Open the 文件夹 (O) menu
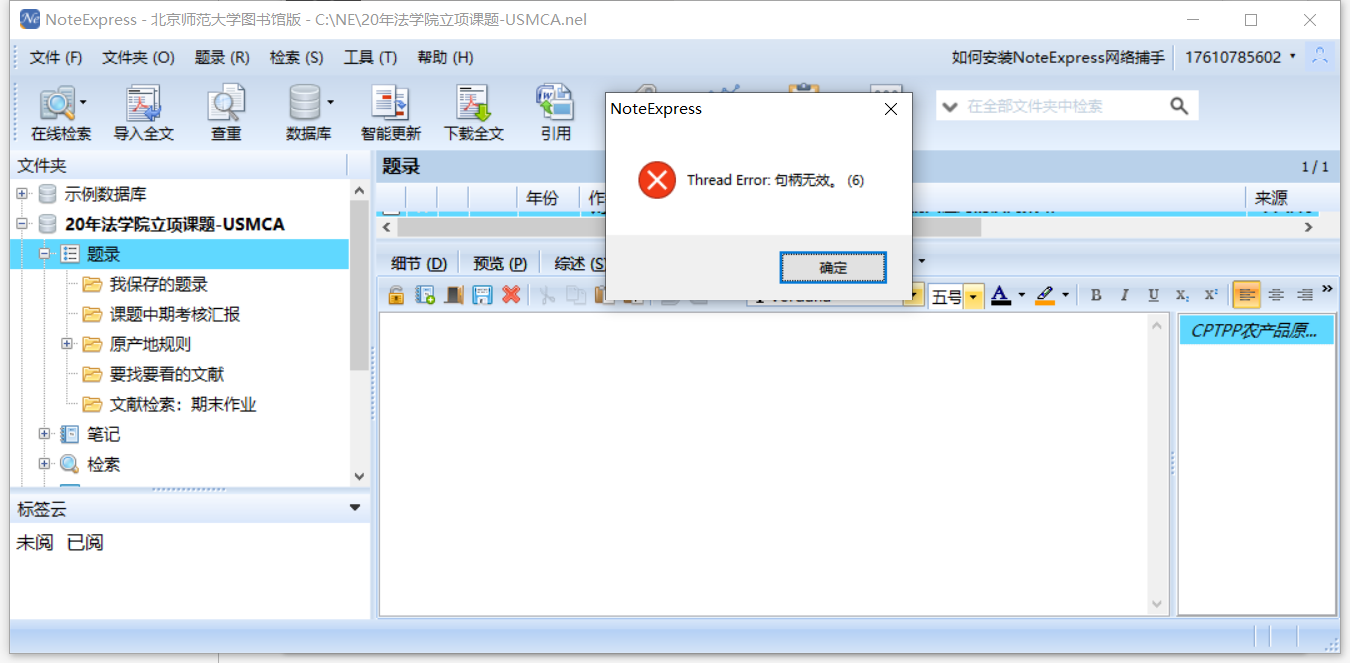The height and width of the screenshot is (663, 1350). click(x=138, y=57)
